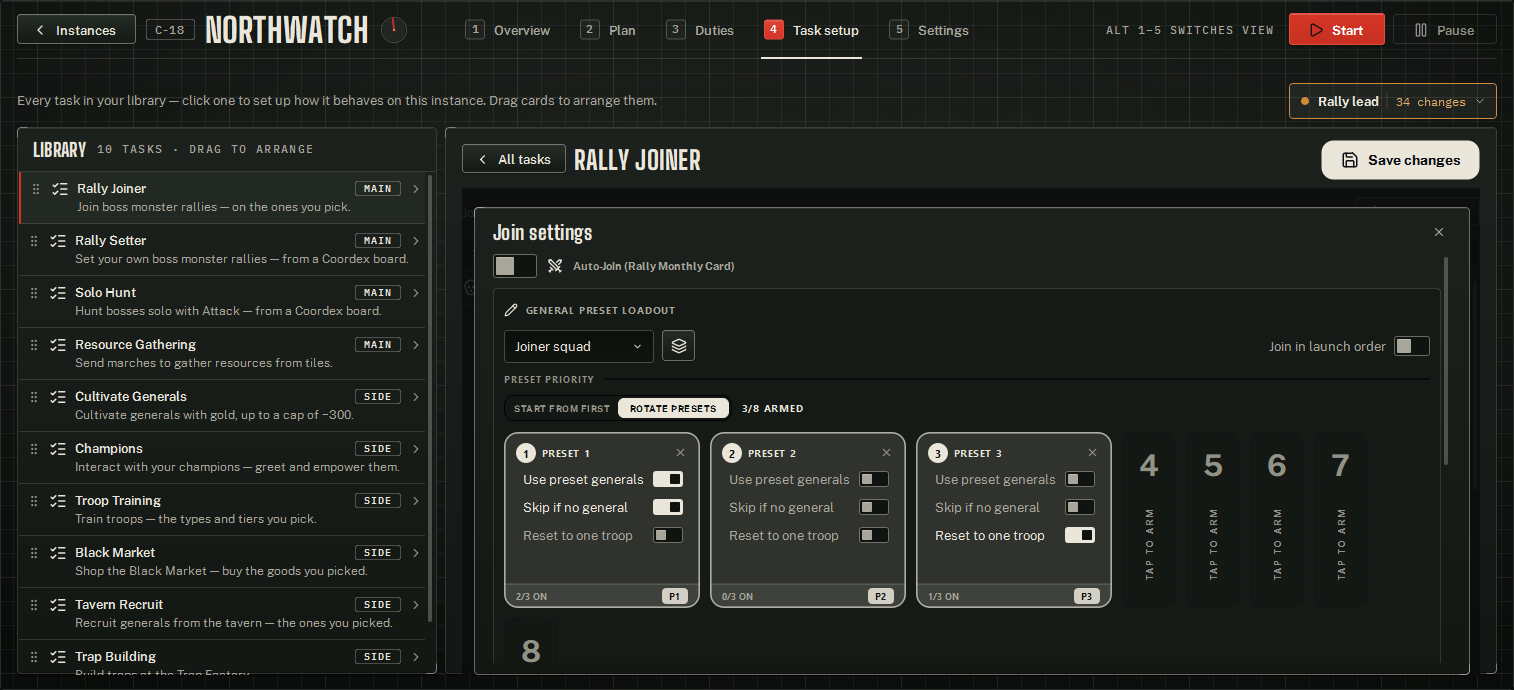
Task: Select the Rotate Presets option
Action: point(673,408)
